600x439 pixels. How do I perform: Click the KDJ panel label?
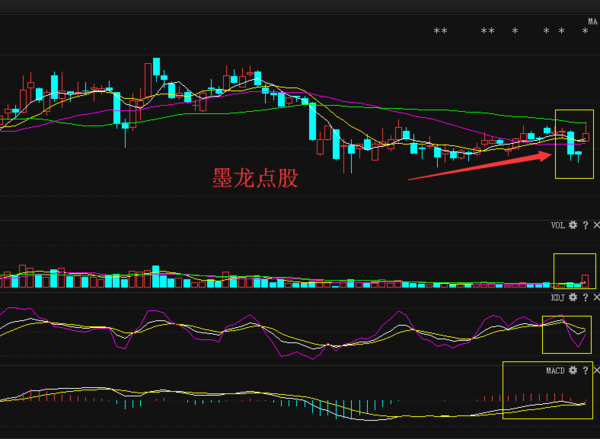click(x=558, y=297)
